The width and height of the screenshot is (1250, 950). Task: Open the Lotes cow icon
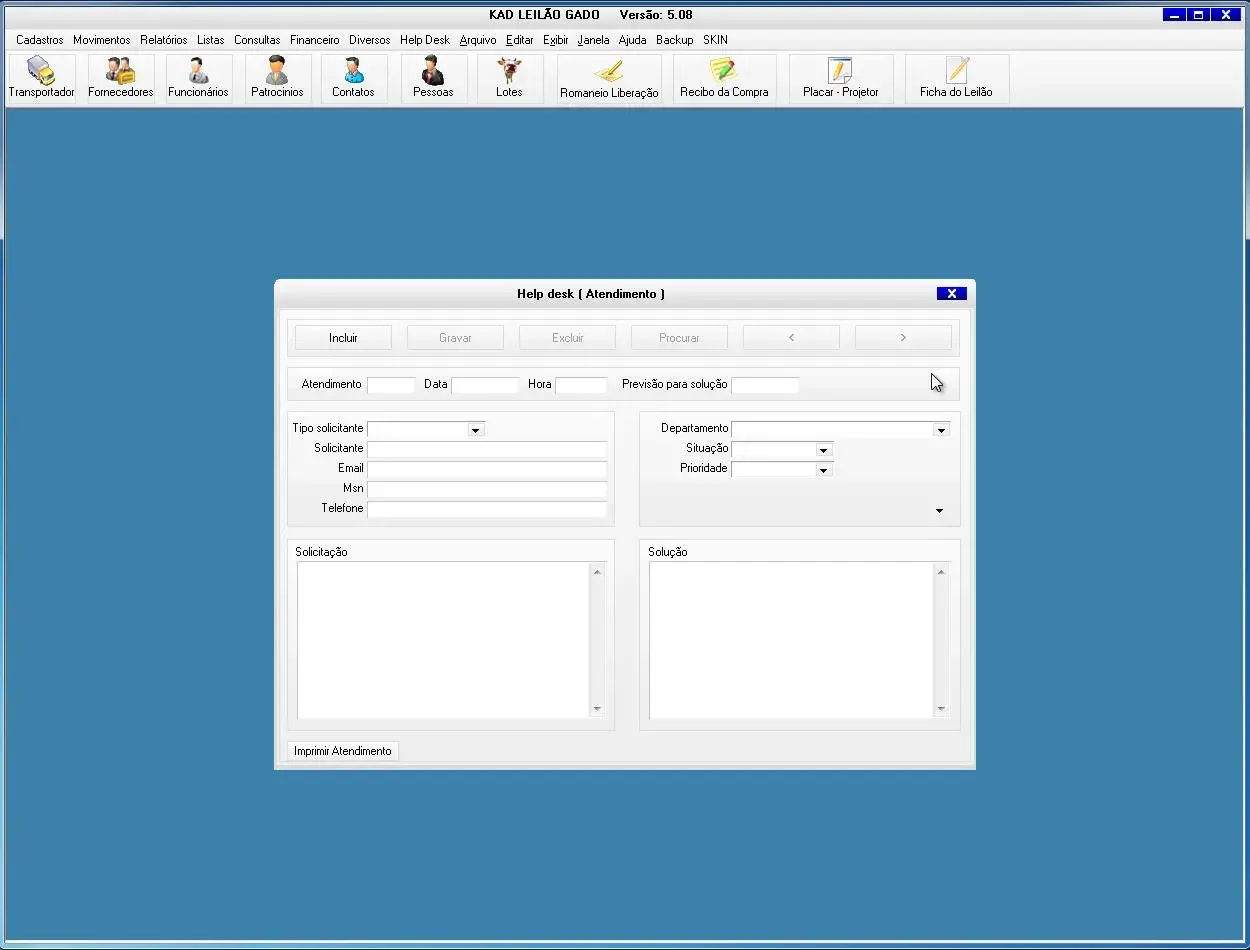pyautogui.click(x=509, y=79)
